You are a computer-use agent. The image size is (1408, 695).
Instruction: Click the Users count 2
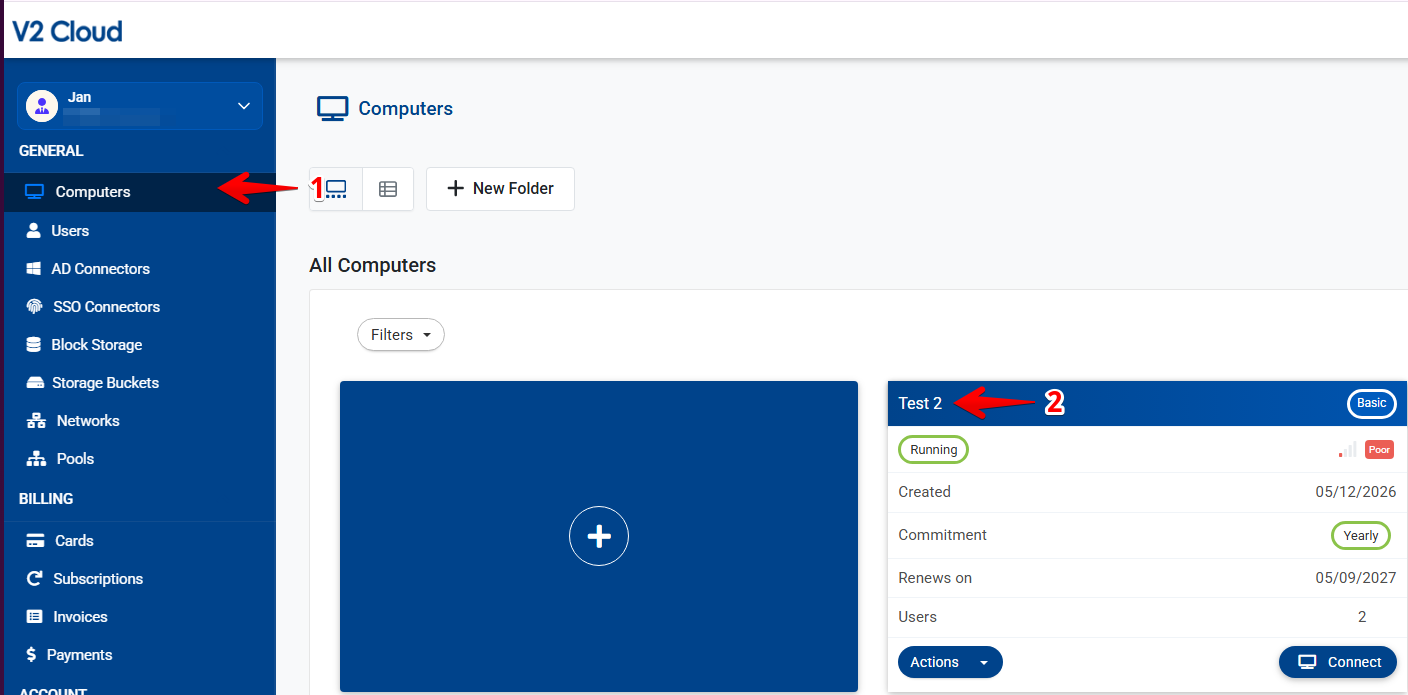pyautogui.click(x=1362, y=617)
